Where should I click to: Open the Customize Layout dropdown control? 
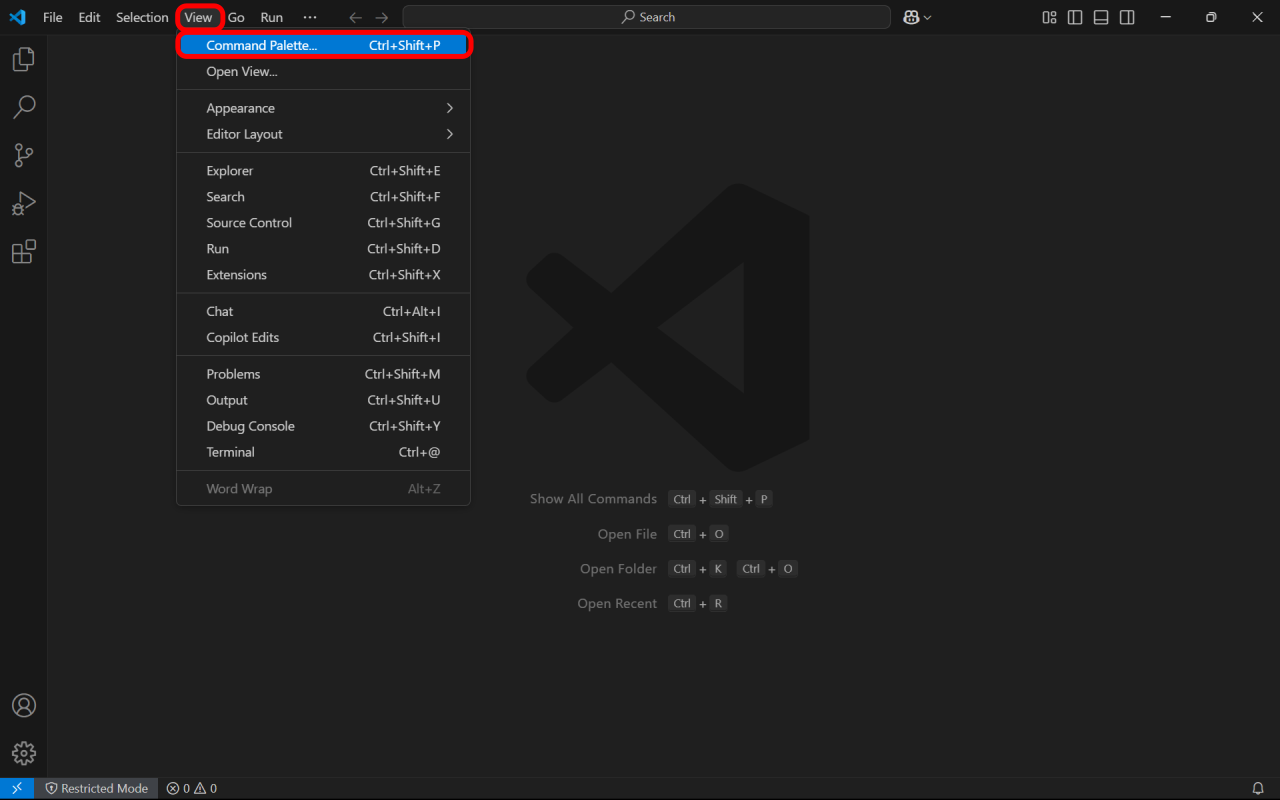1048,17
